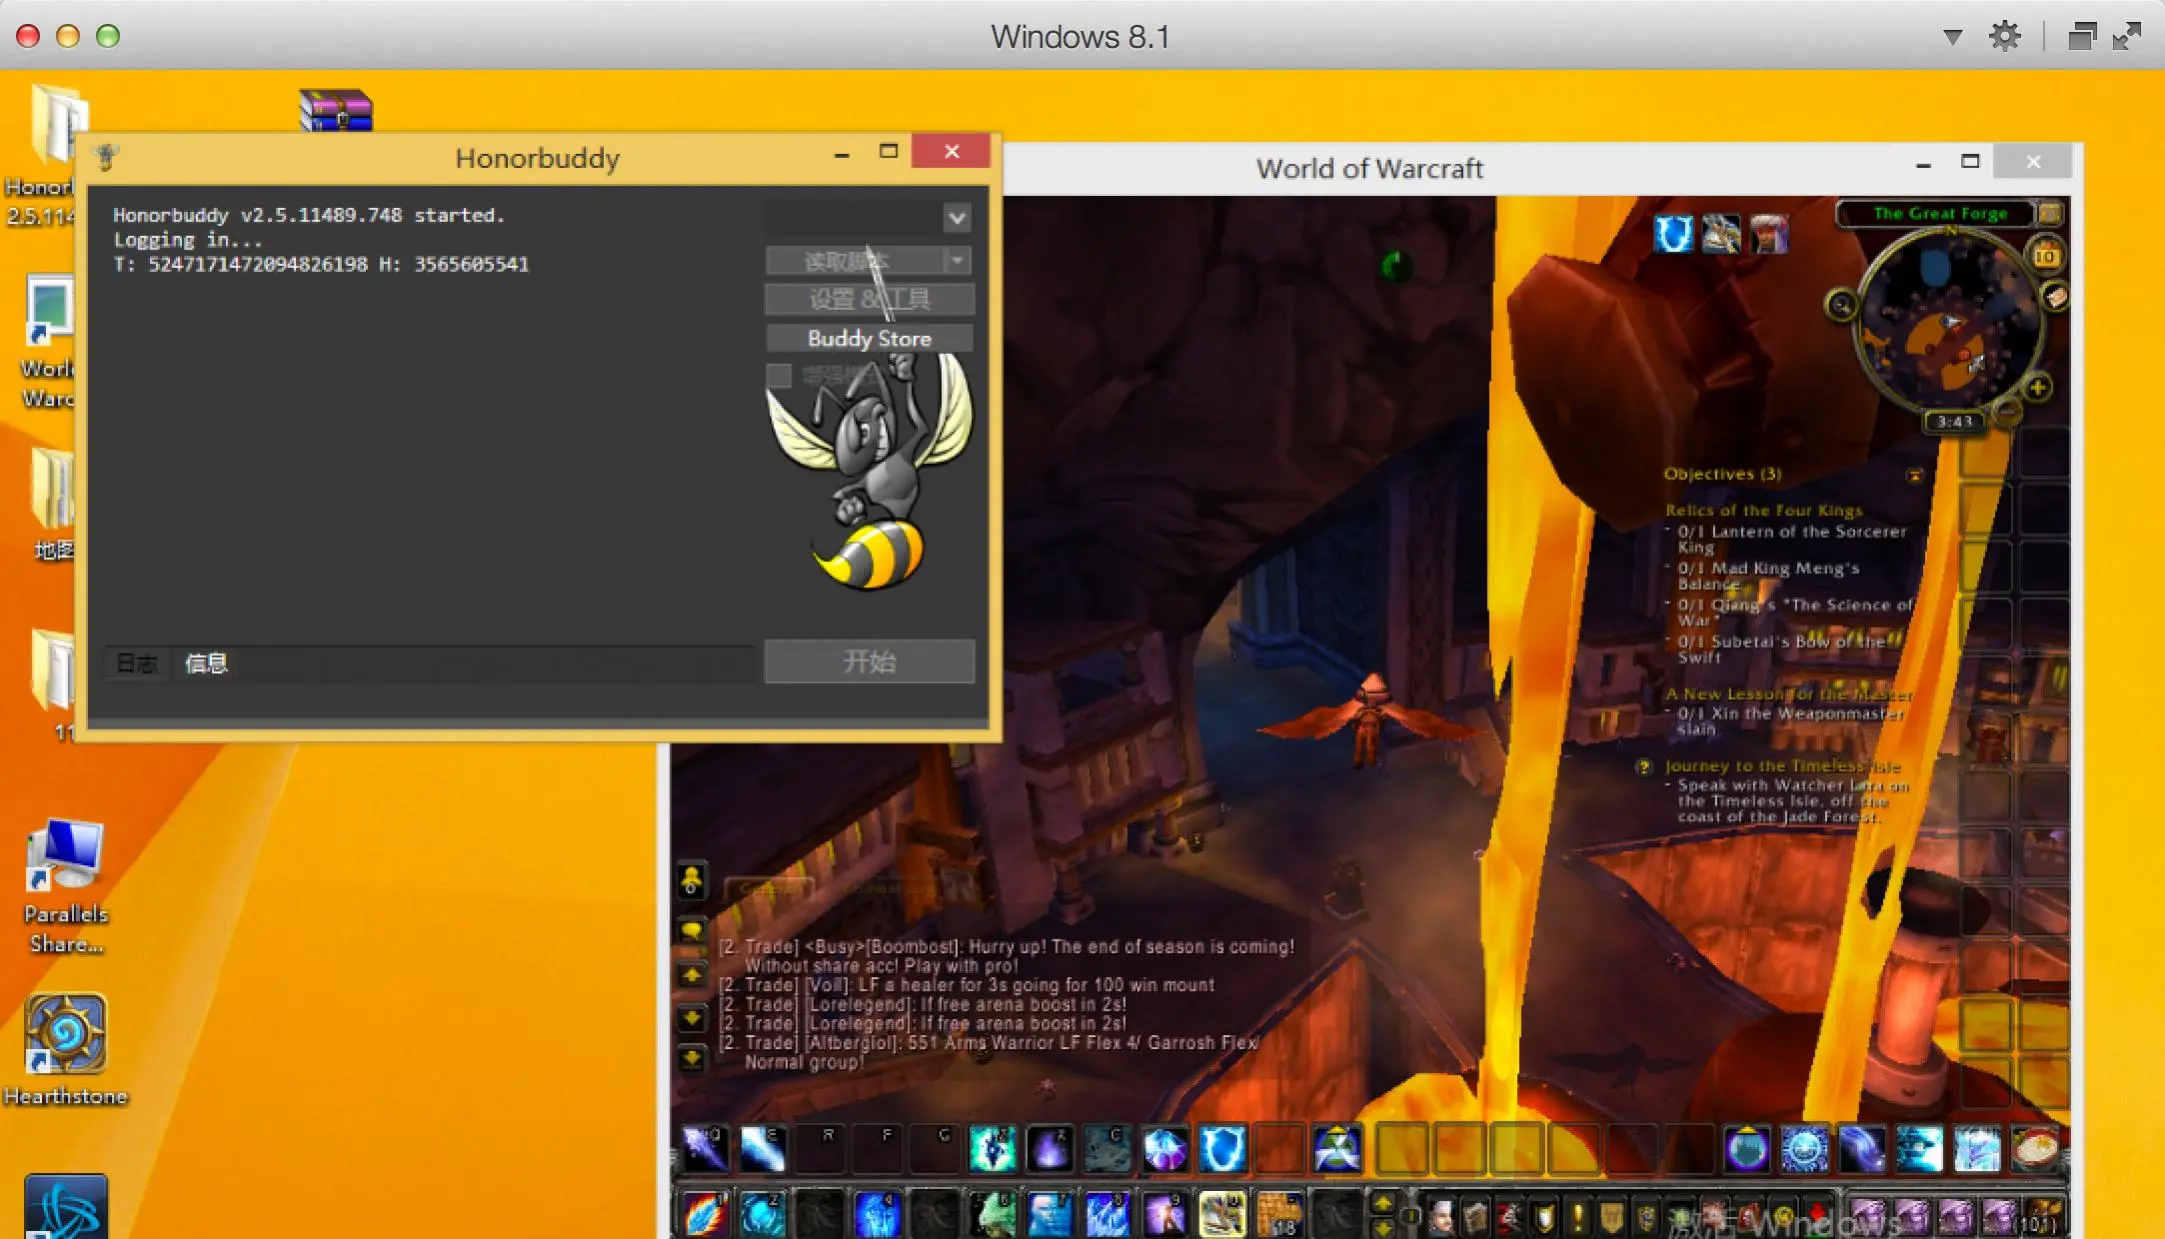Click the world map toggle beside The Great Forge

click(x=2049, y=213)
